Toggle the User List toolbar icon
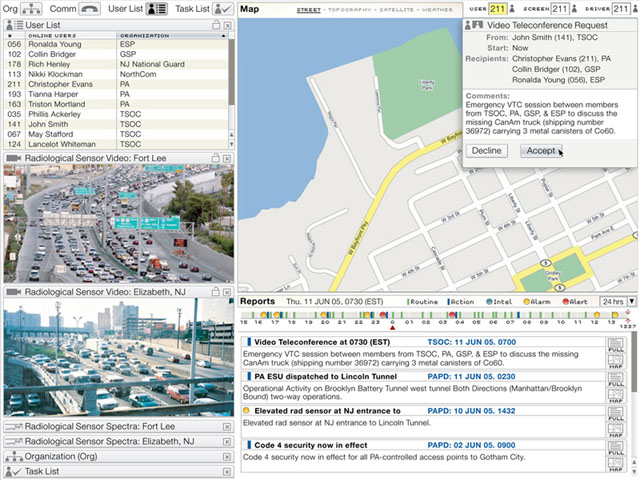The height and width of the screenshot is (480, 640). coord(157,9)
